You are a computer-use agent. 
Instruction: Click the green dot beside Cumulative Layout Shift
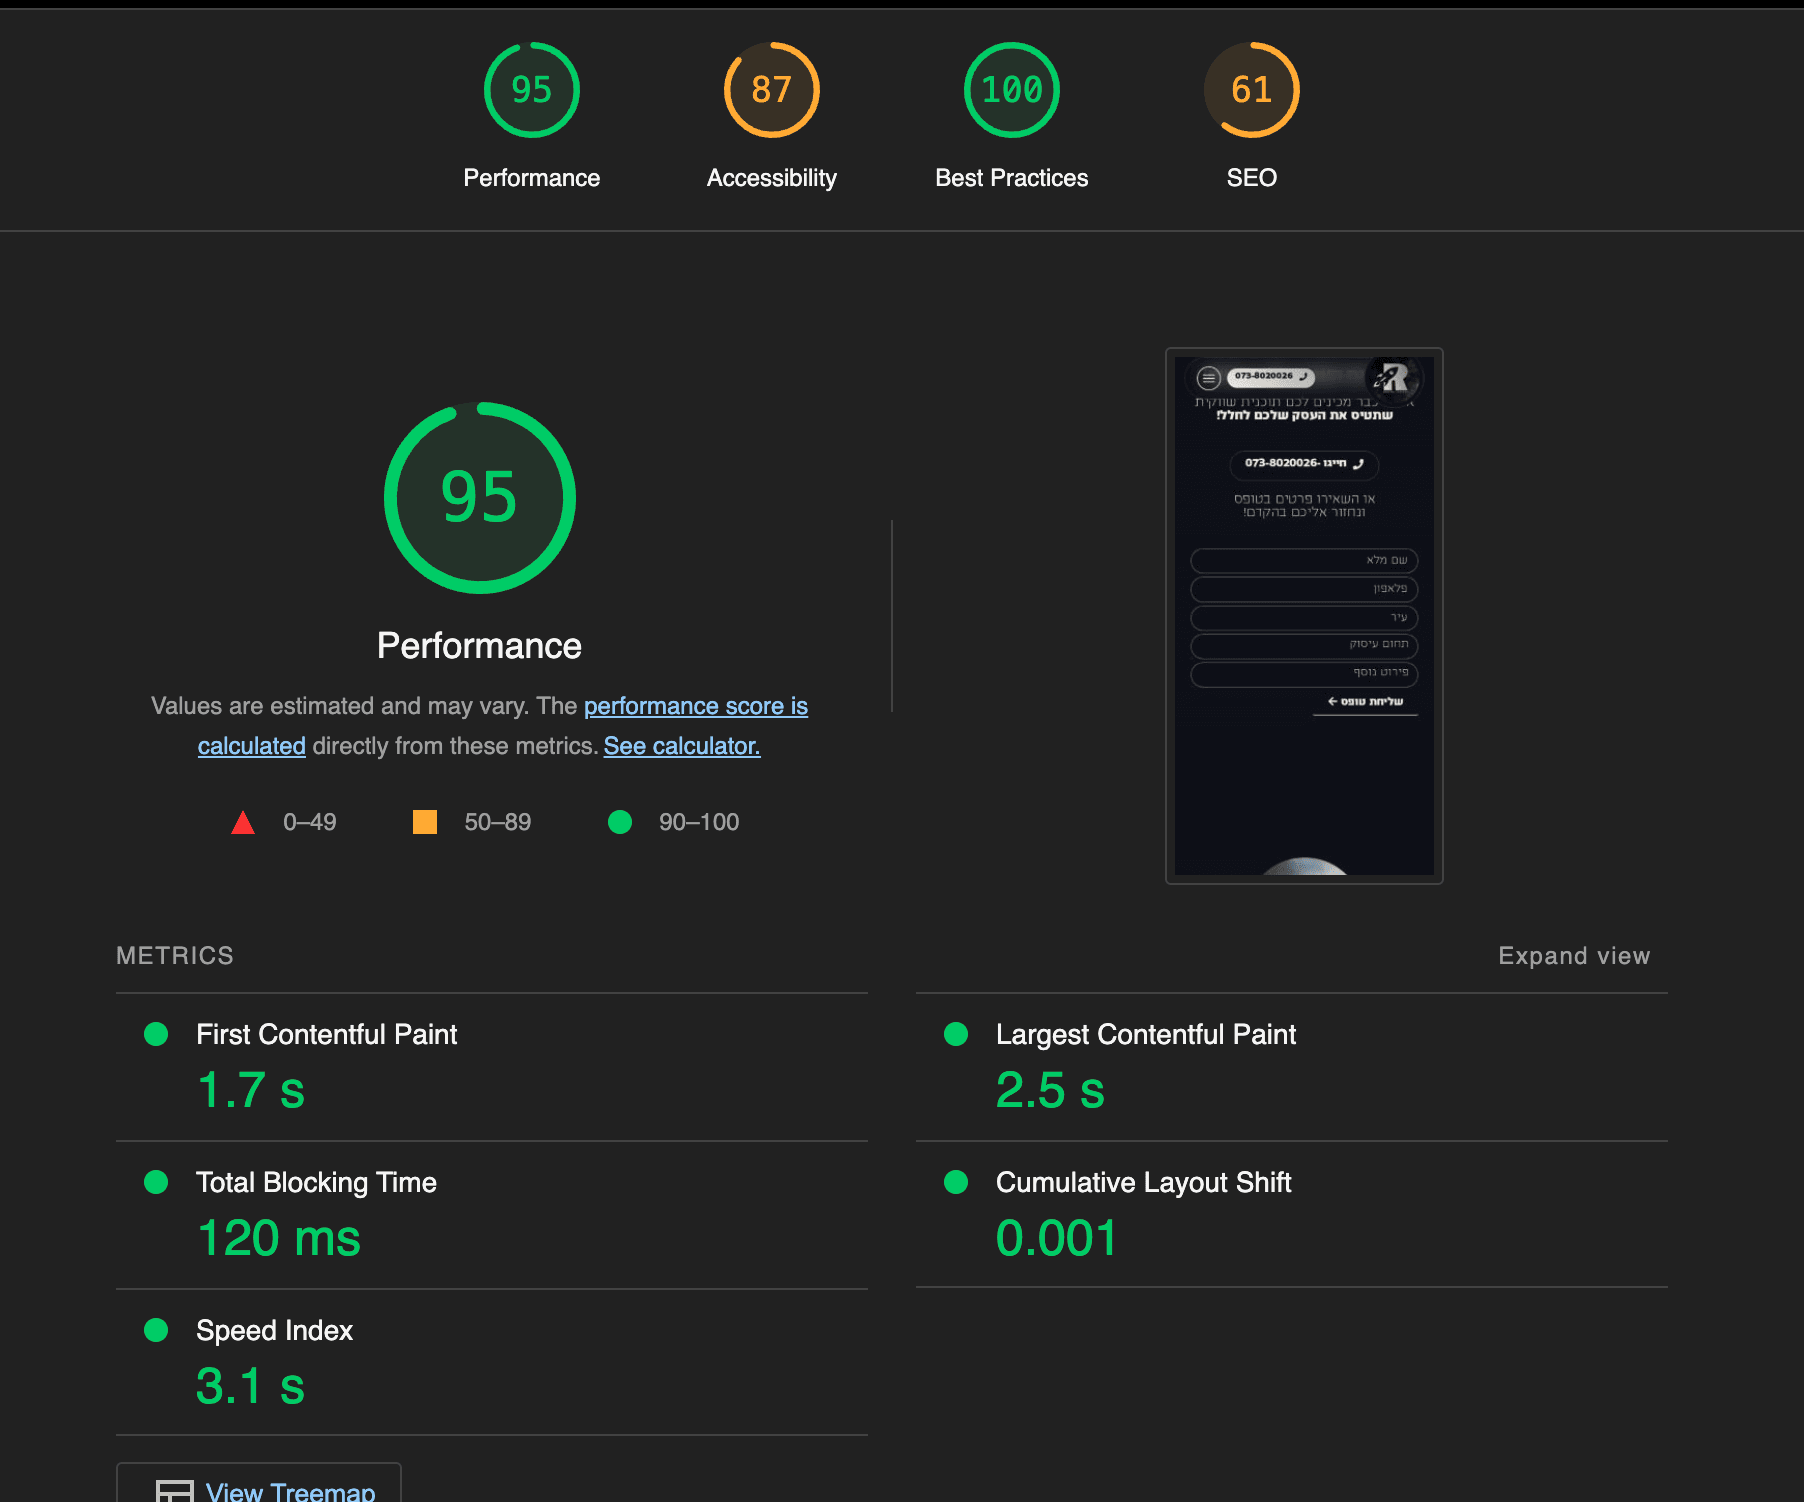point(956,1183)
